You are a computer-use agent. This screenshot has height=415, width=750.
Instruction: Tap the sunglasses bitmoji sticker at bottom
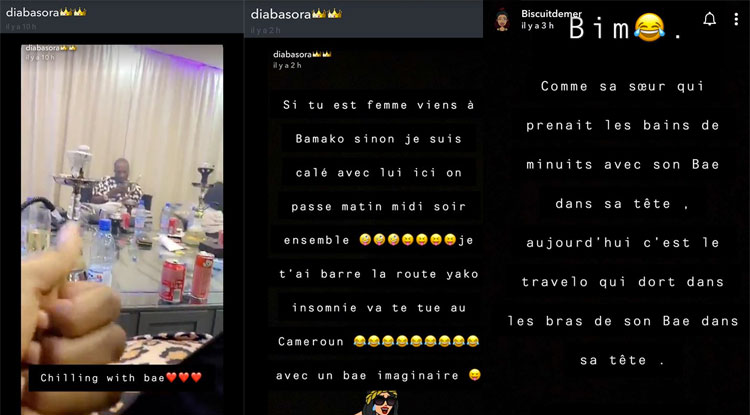tap(381, 403)
